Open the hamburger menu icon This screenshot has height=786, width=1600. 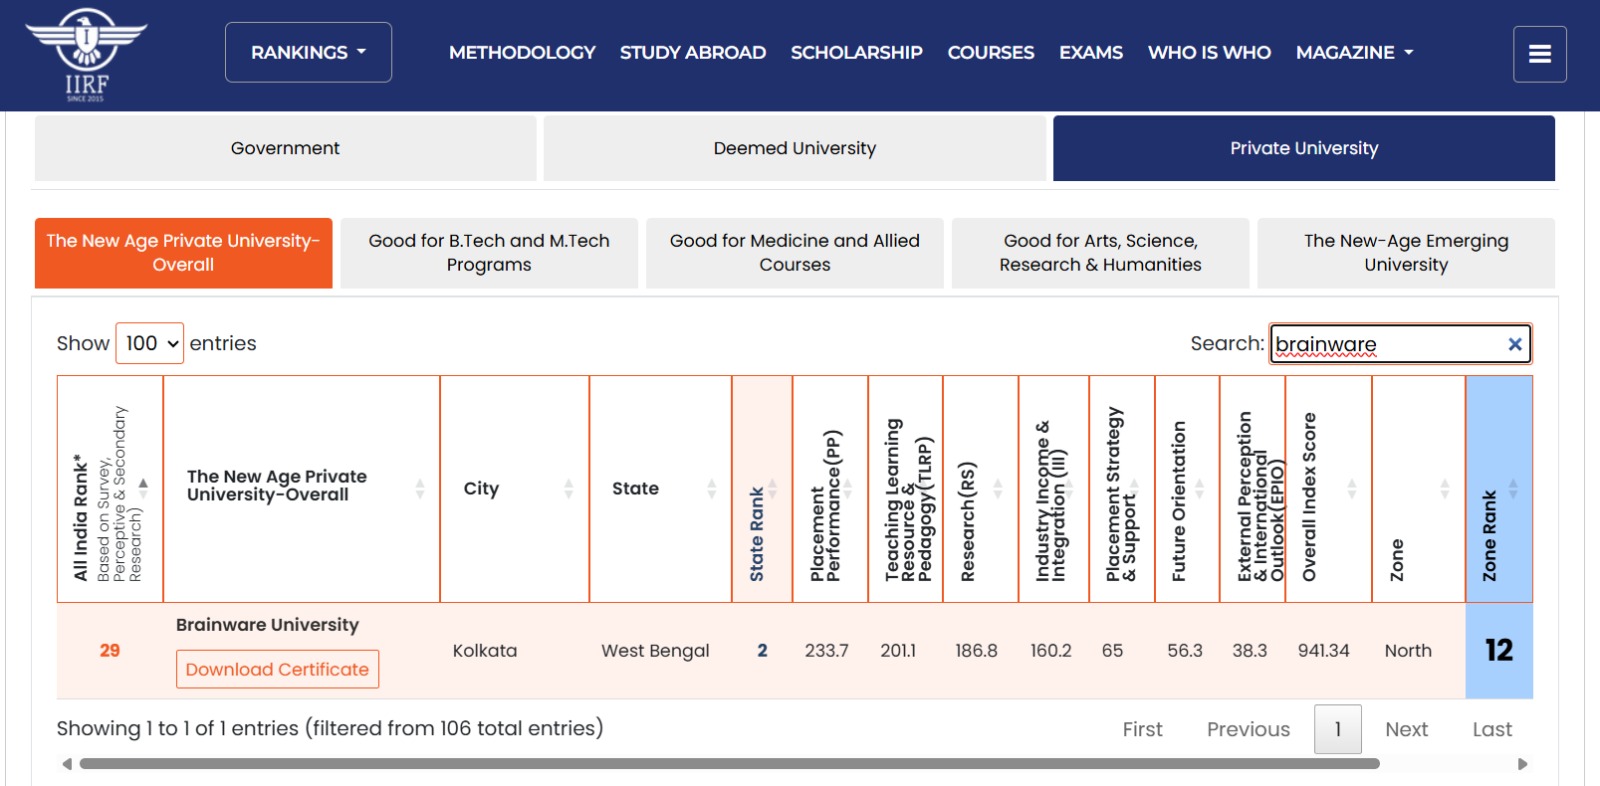(1539, 54)
